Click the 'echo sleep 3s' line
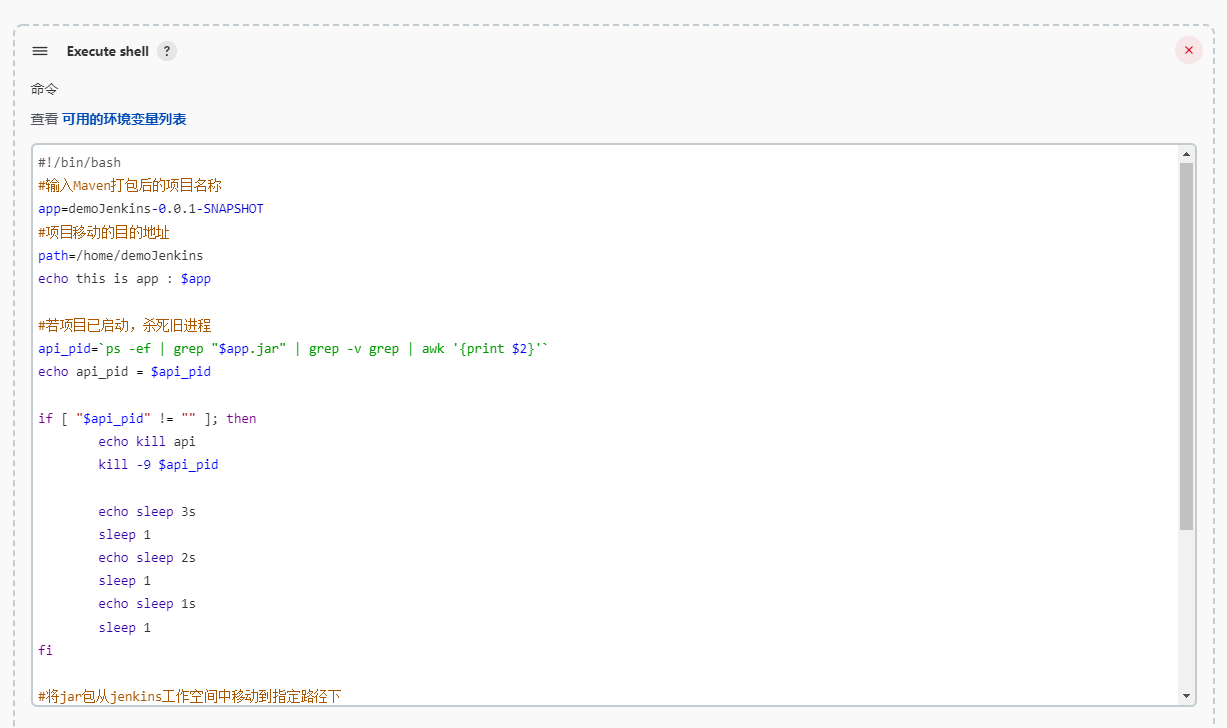Image resolution: width=1227 pixels, height=728 pixels. (x=147, y=511)
